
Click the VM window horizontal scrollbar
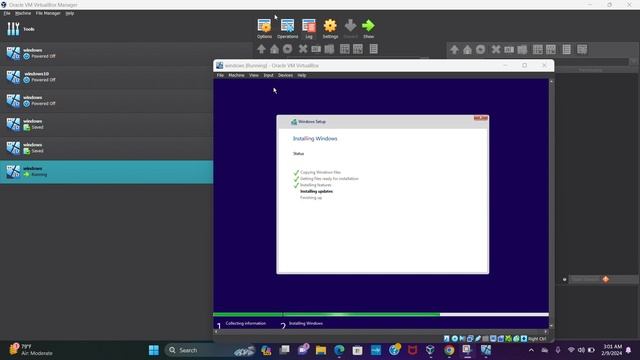click(x=380, y=331)
